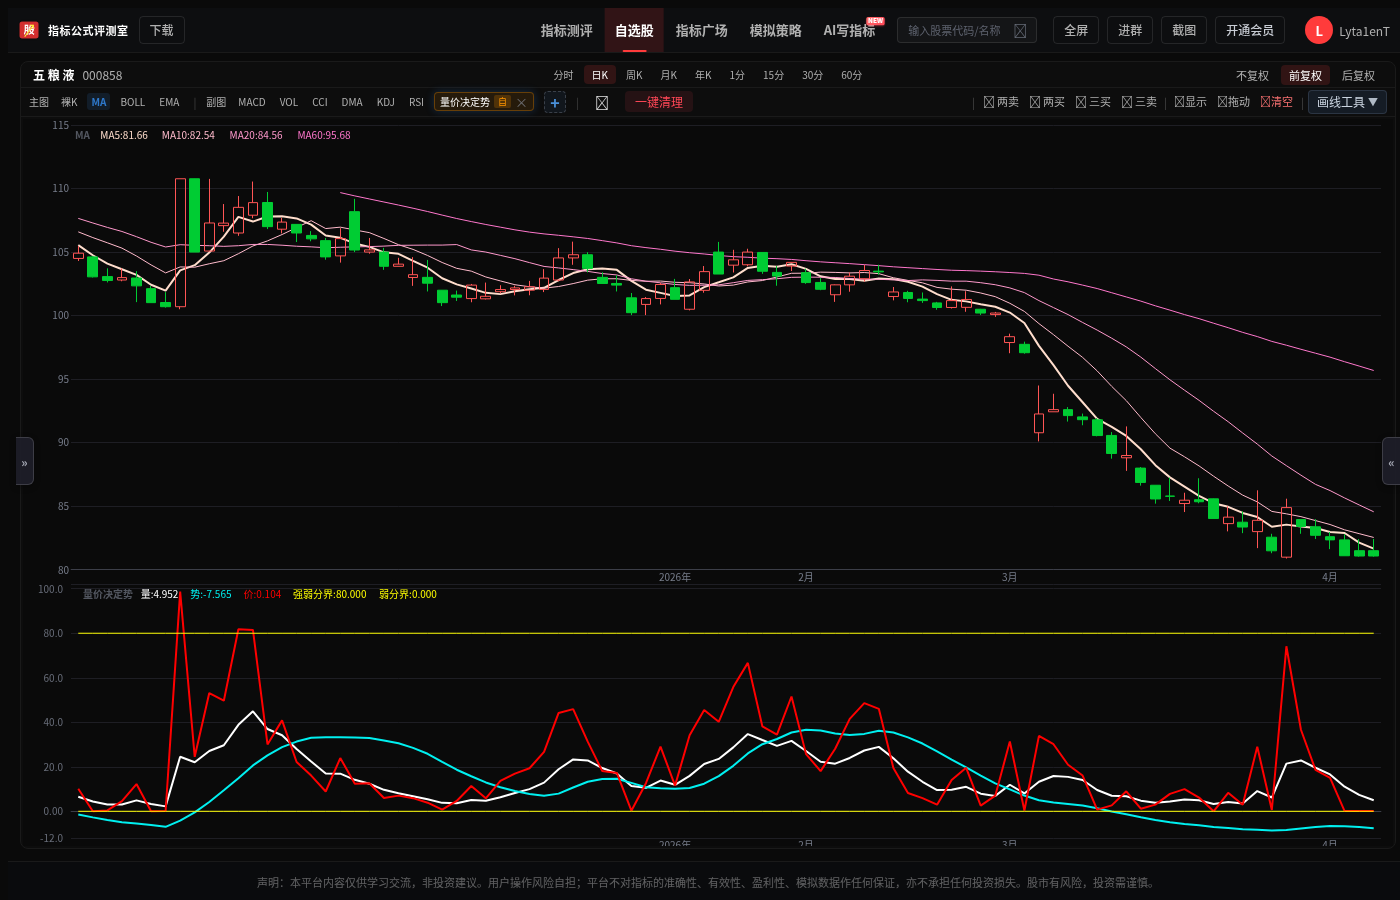Viewport: 1400px width, 900px height.
Task: Open the AI写指标 tab
Action: pyautogui.click(x=849, y=31)
